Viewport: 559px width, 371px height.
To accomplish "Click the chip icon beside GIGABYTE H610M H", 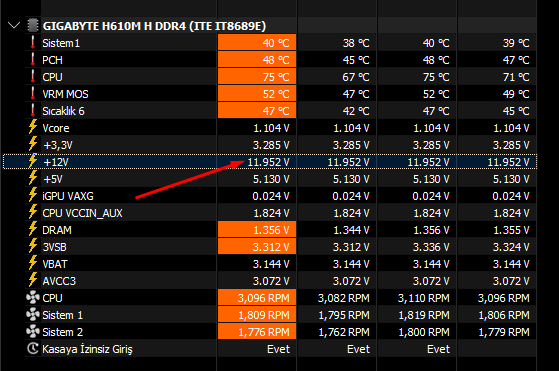I will pyautogui.click(x=33, y=26).
